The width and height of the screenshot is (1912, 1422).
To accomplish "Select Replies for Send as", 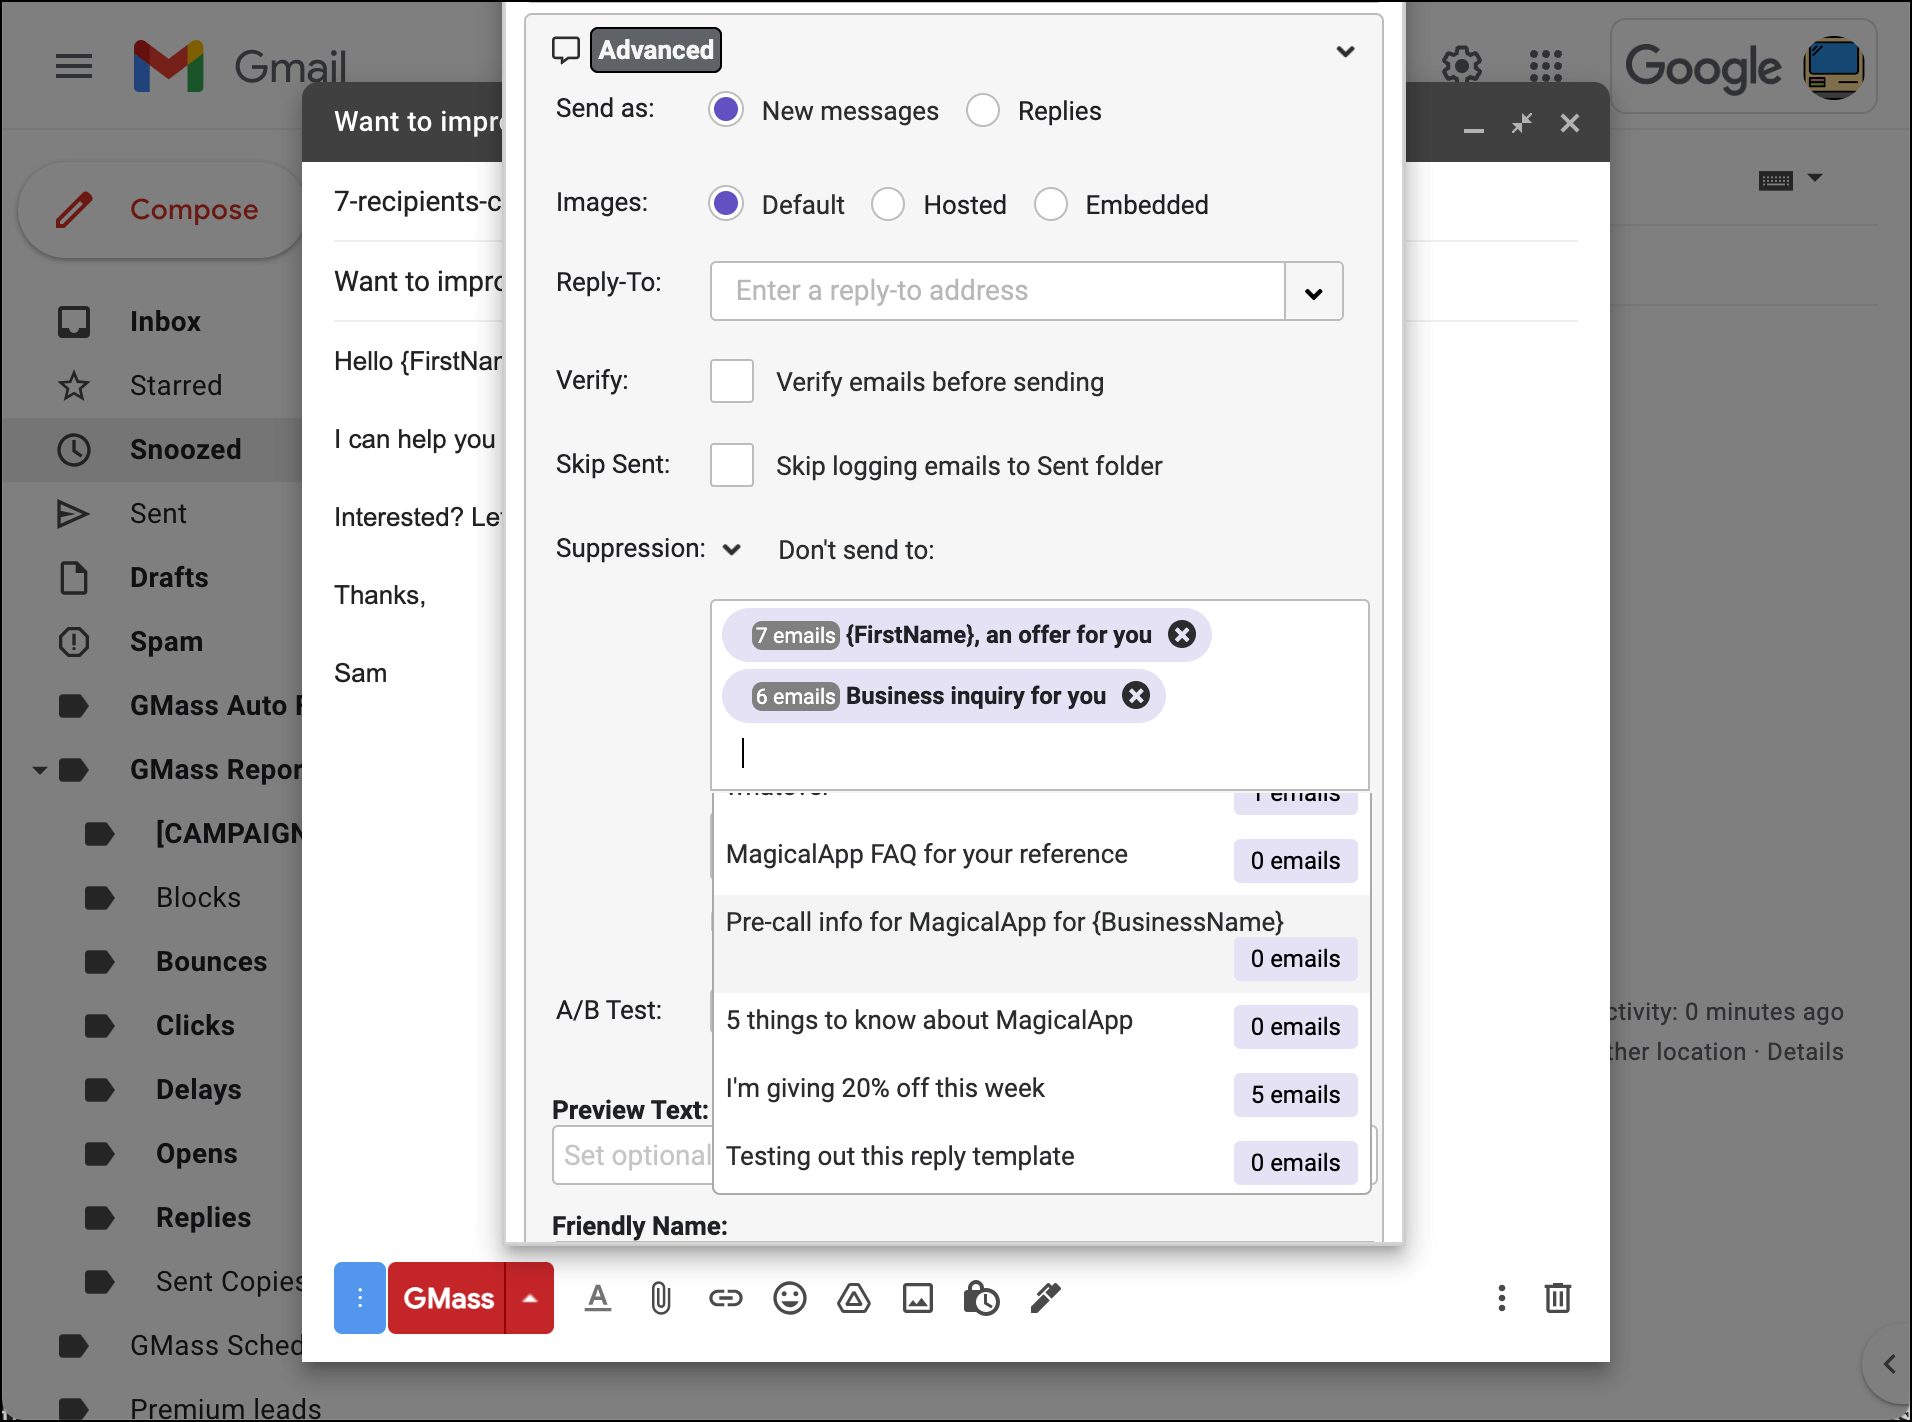I will pyautogui.click(x=983, y=110).
